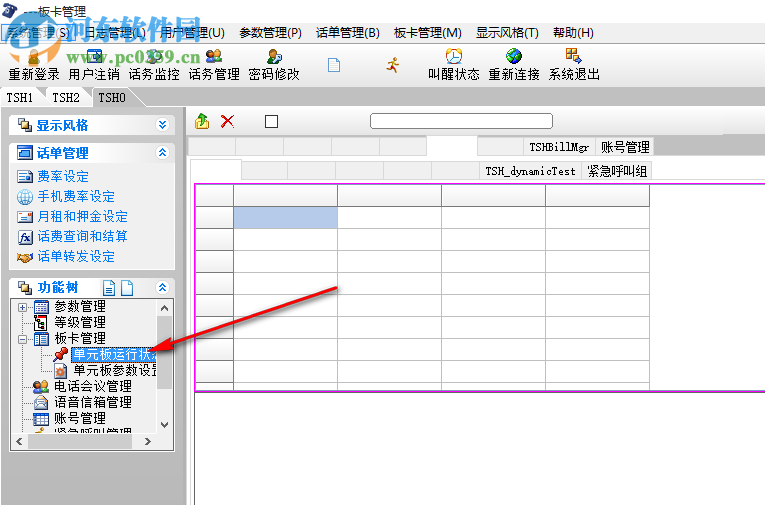Collapse the 功能树 panel chevron

[162, 287]
